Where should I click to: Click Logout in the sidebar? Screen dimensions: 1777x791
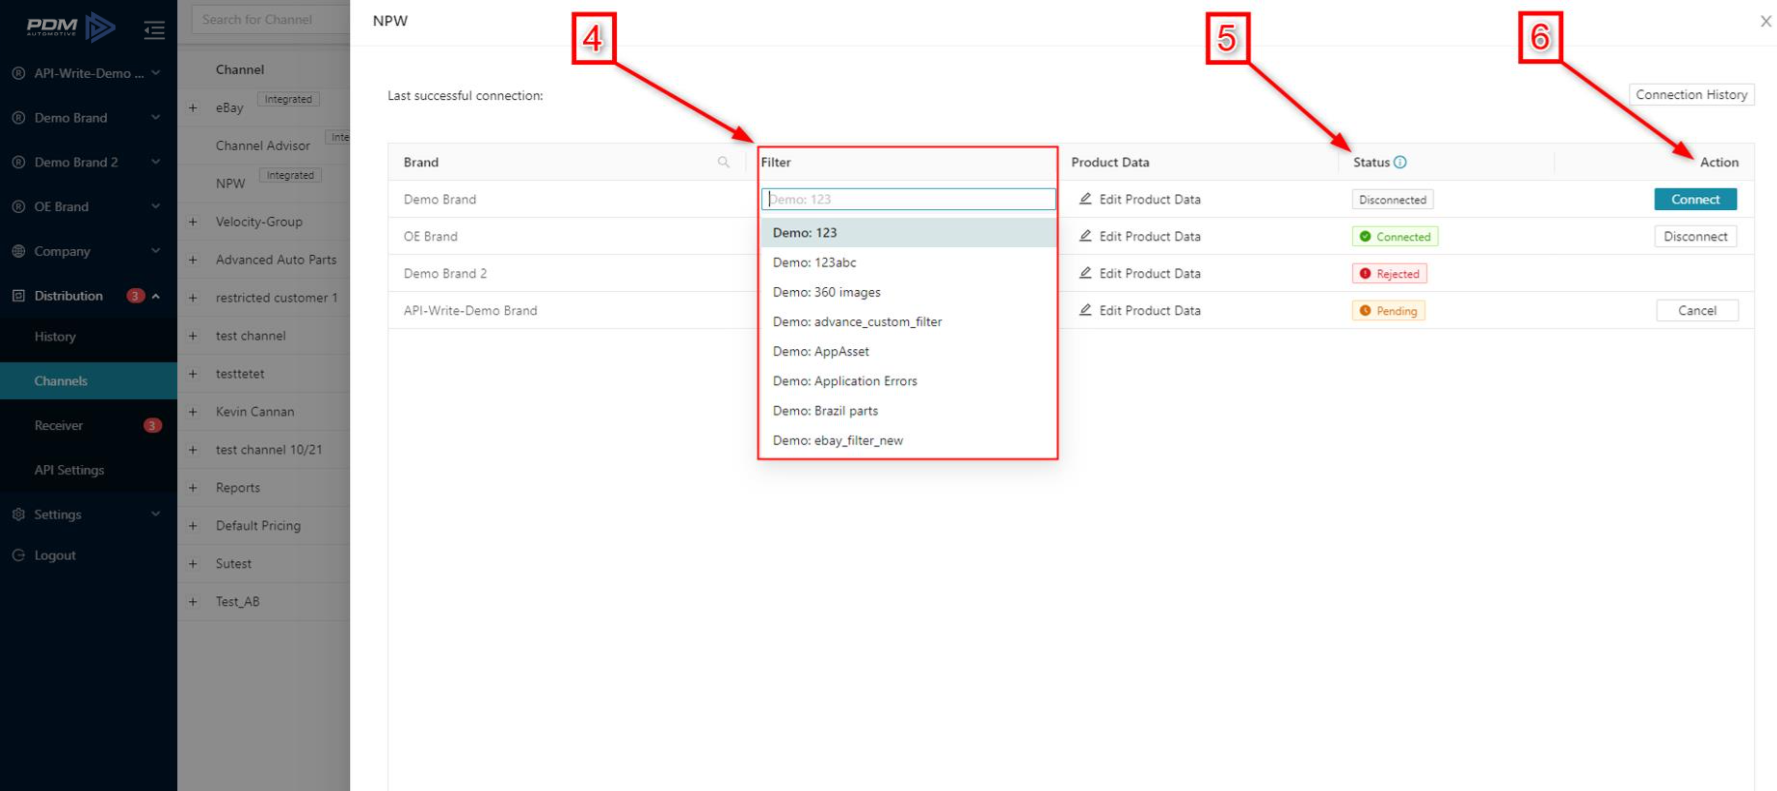(x=55, y=556)
